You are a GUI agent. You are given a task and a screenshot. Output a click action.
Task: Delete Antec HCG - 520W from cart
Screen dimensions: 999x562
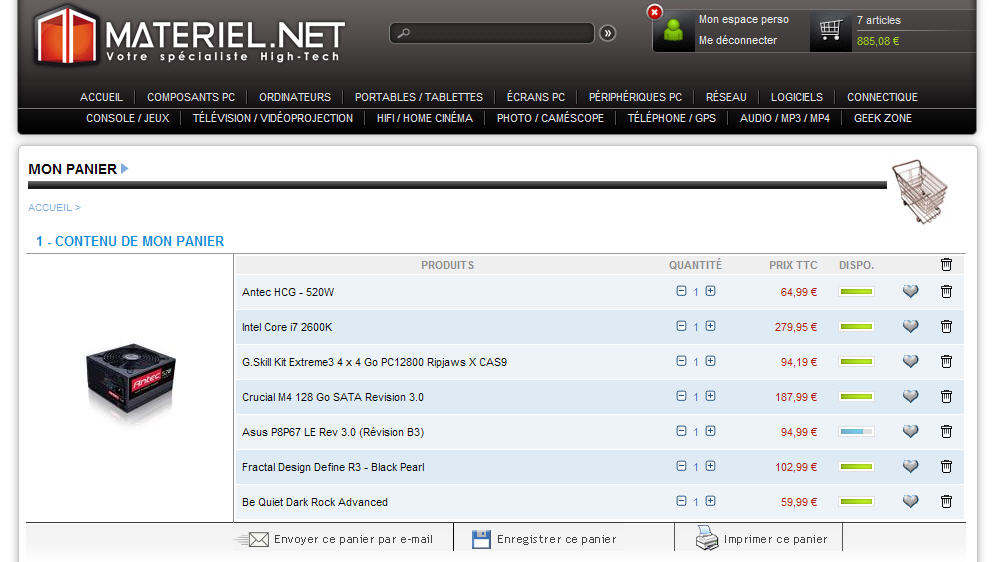point(946,292)
